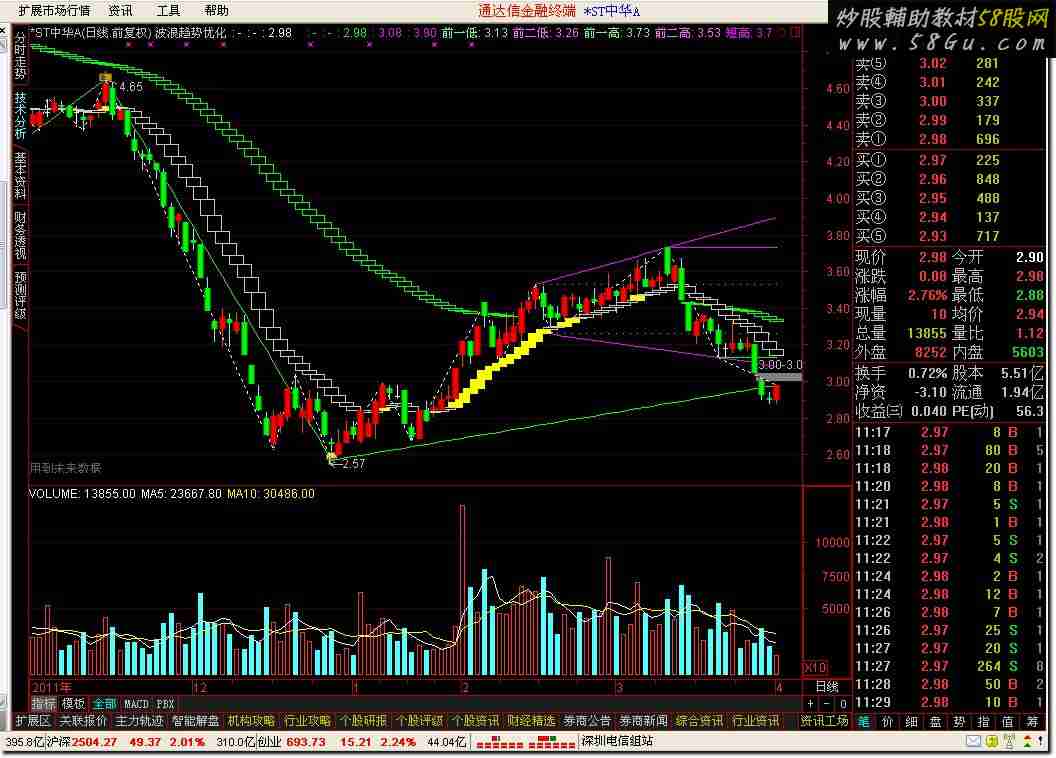
Task: Click the 沪深 index value 2504.27
Action: [x=94, y=742]
